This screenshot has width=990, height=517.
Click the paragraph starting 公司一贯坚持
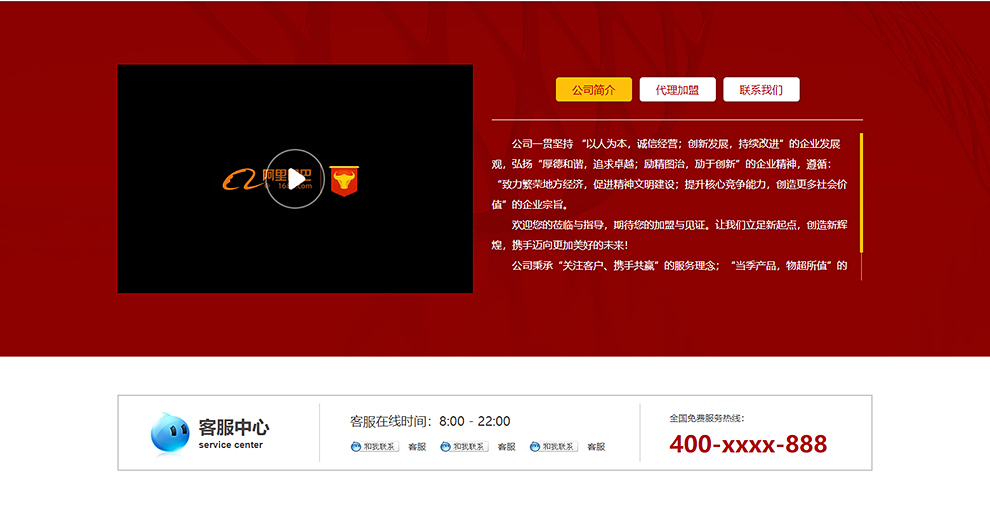tap(669, 174)
